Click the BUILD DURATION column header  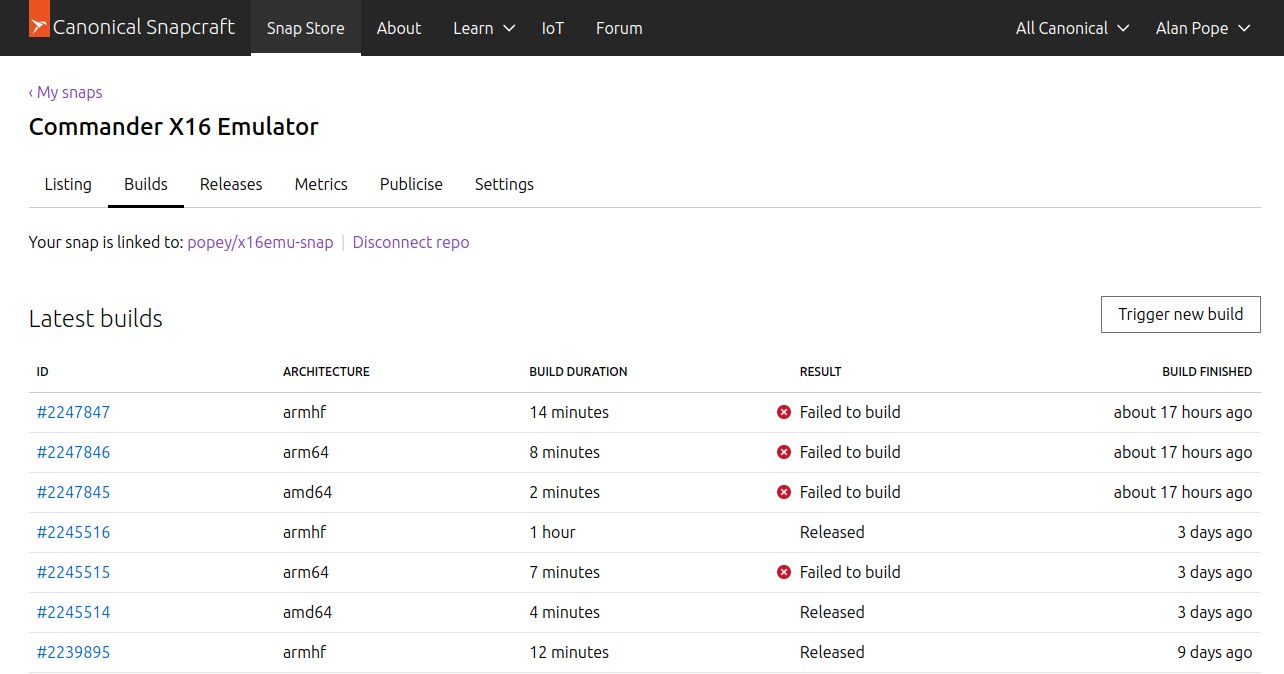pyautogui.click(x=578, y=372)
